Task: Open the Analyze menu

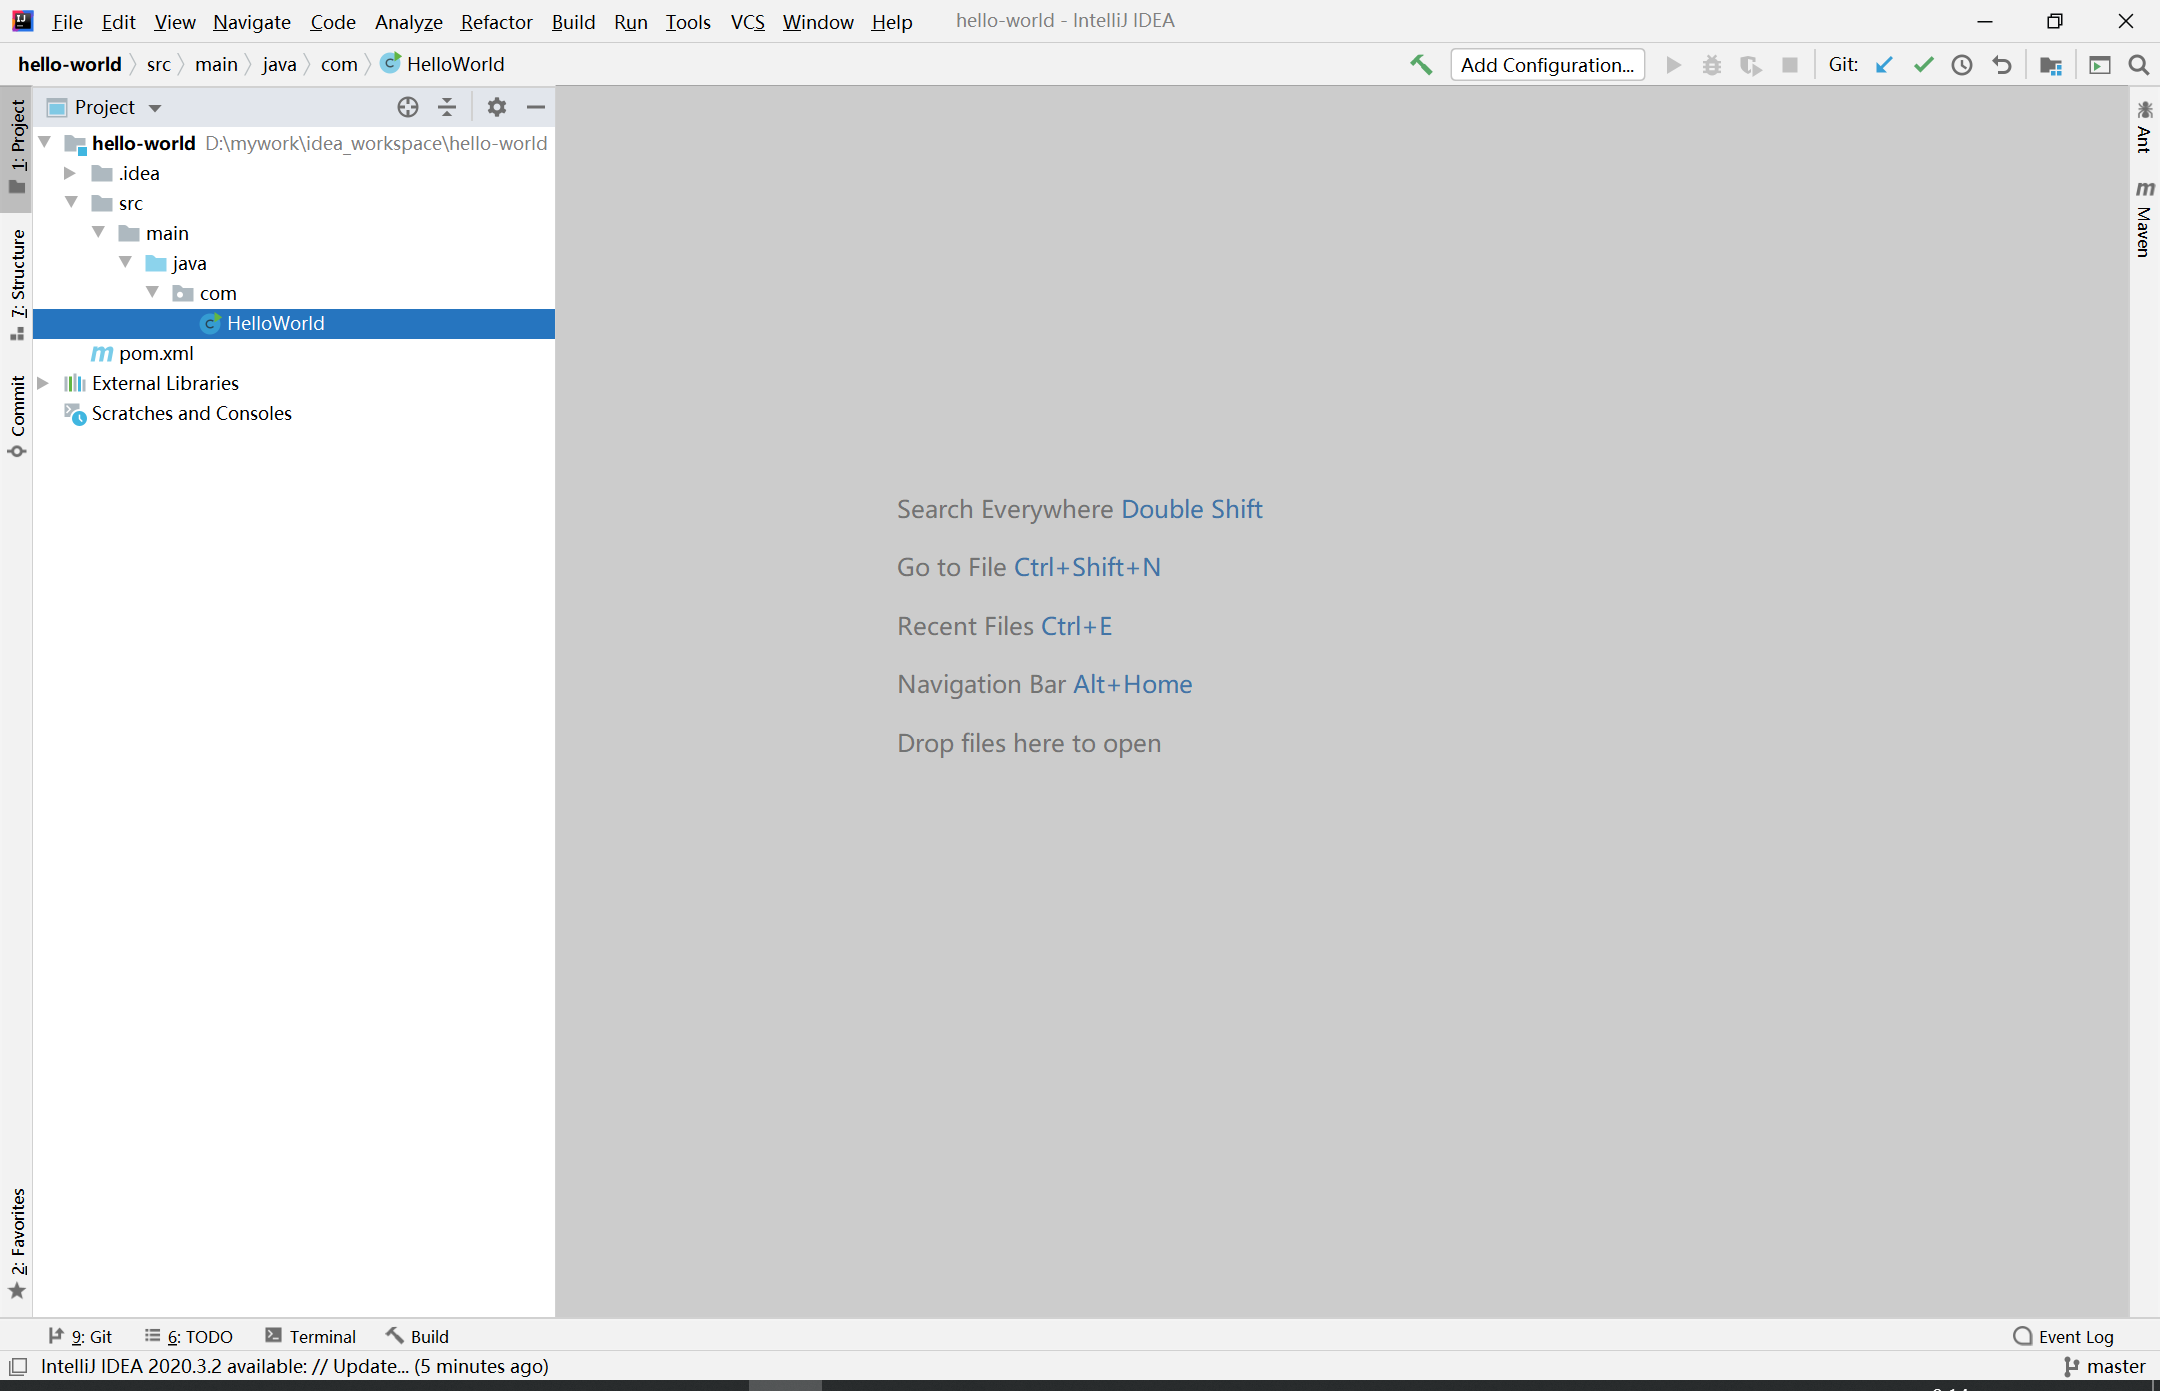Action: pos(408,22)
